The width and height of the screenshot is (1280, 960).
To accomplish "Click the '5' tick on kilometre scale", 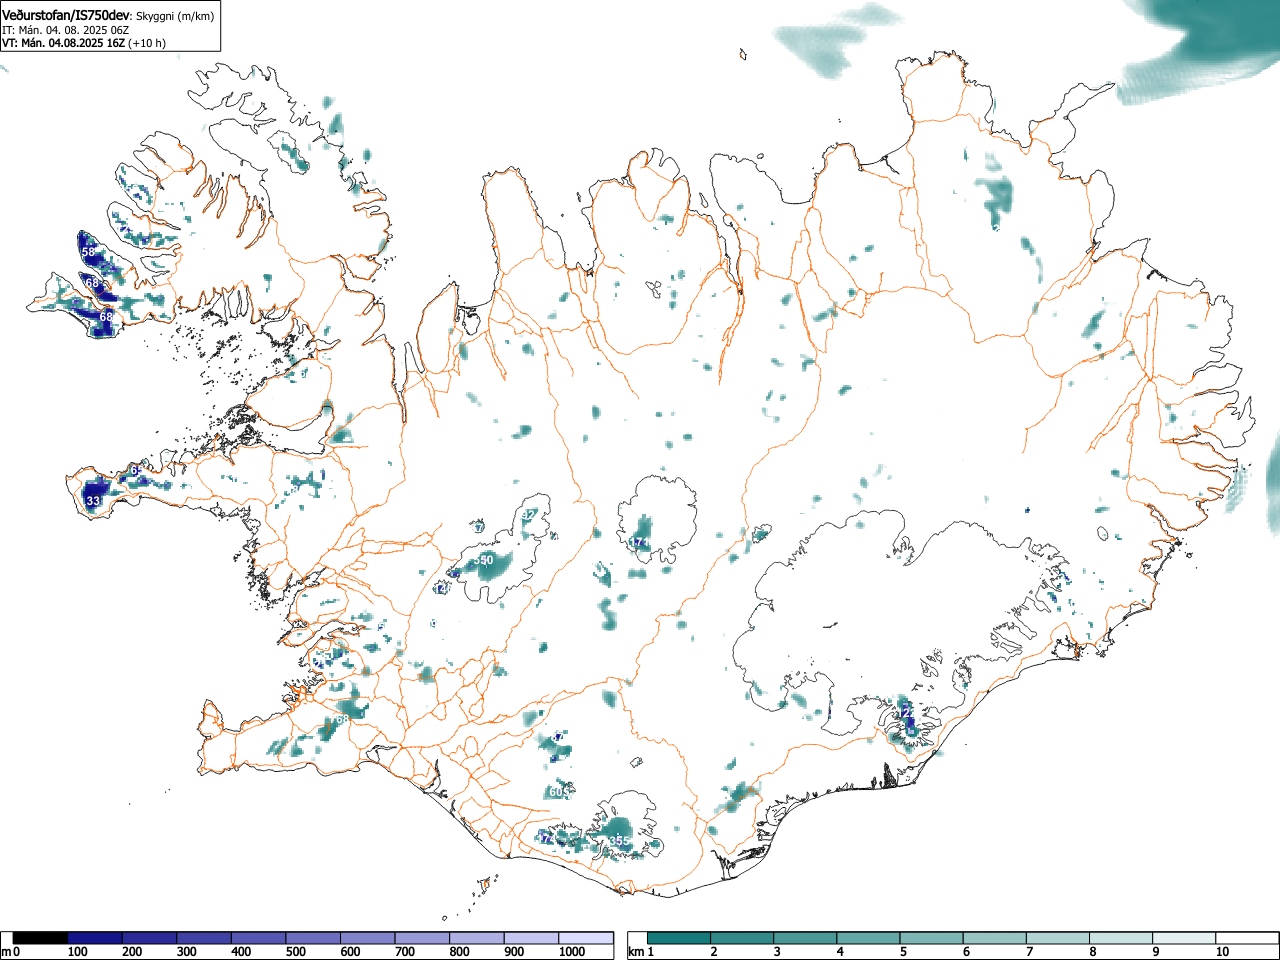I will (903, 952).
